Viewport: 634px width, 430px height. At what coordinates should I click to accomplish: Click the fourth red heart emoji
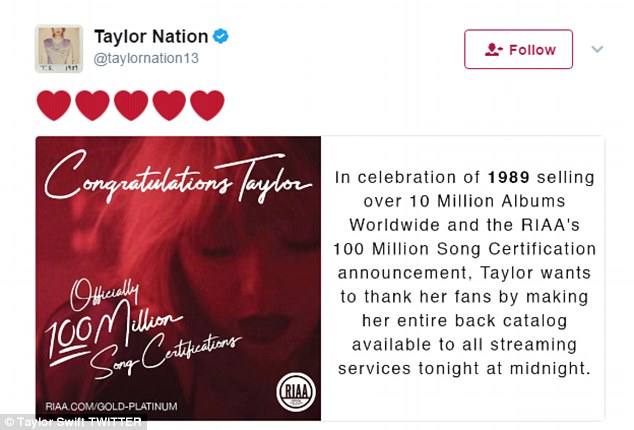point(169,105)
